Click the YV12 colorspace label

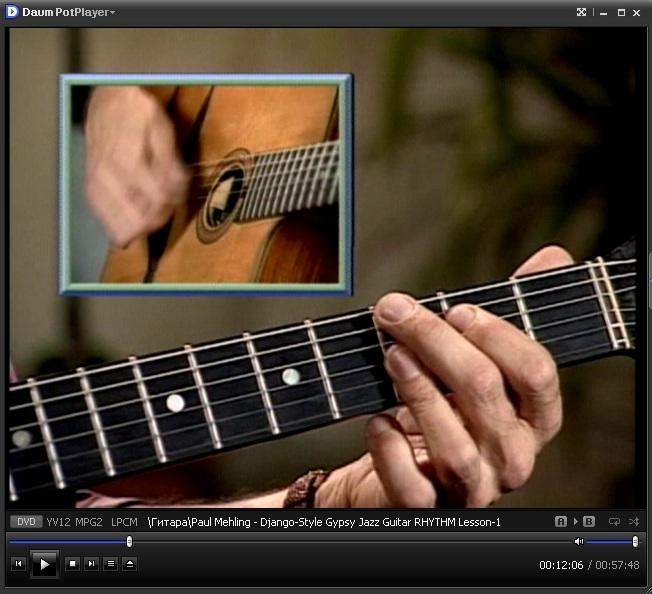coord(58,522)
